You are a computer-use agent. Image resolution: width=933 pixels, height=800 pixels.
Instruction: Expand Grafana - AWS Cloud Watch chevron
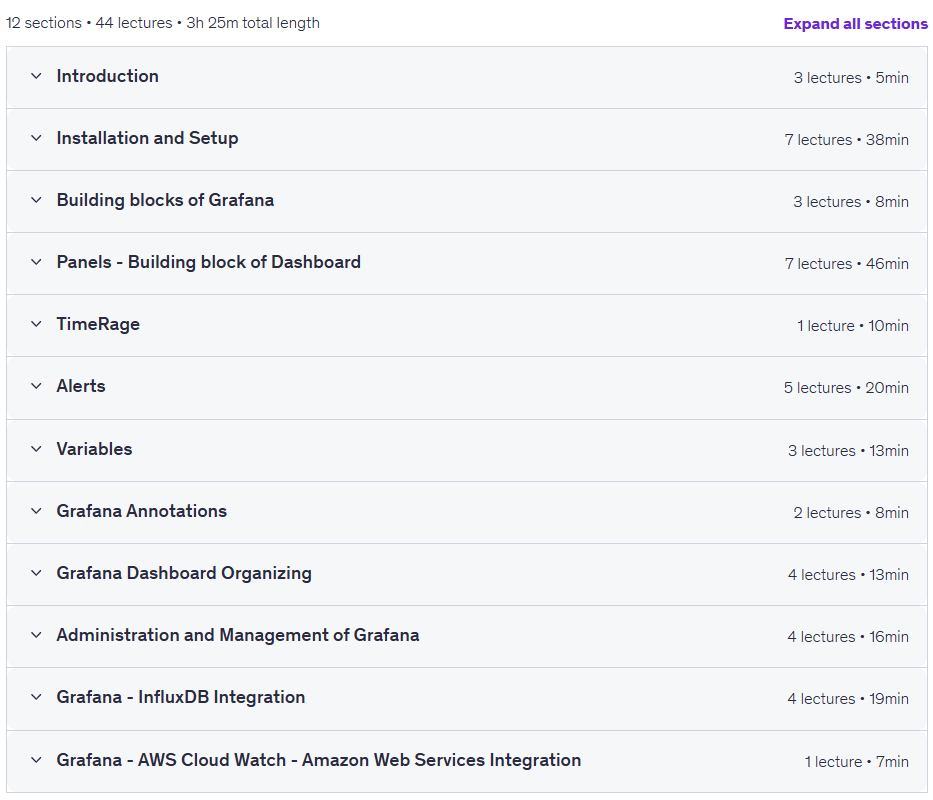[x=36, y=760]
